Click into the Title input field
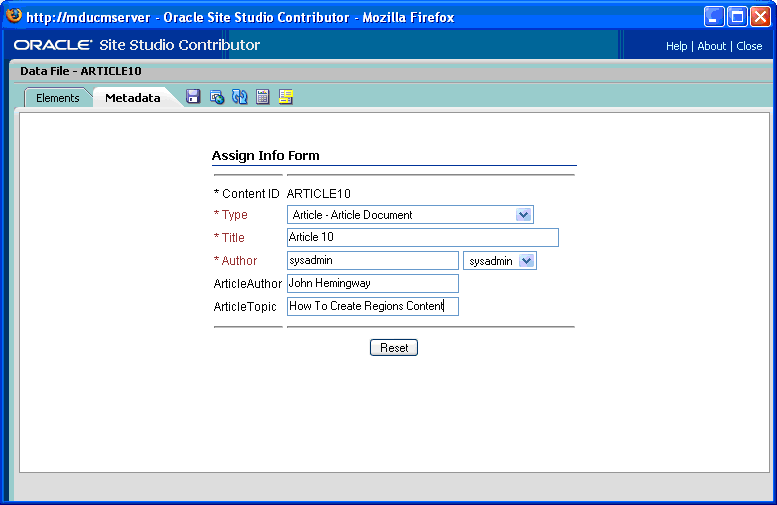The width and height of the screenshot is (777, 505). [x=423, y=237]
